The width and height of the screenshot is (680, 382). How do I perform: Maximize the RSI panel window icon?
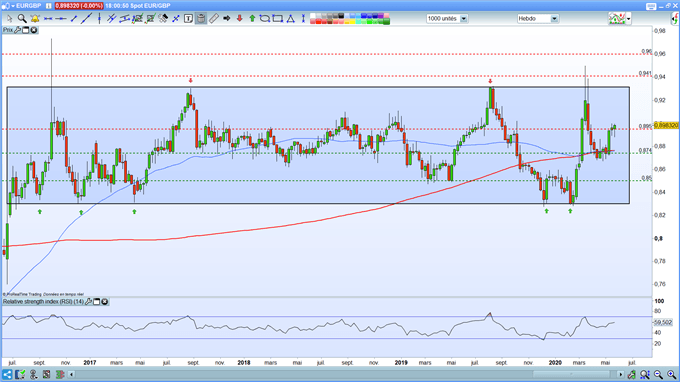[x=97, y=301]
